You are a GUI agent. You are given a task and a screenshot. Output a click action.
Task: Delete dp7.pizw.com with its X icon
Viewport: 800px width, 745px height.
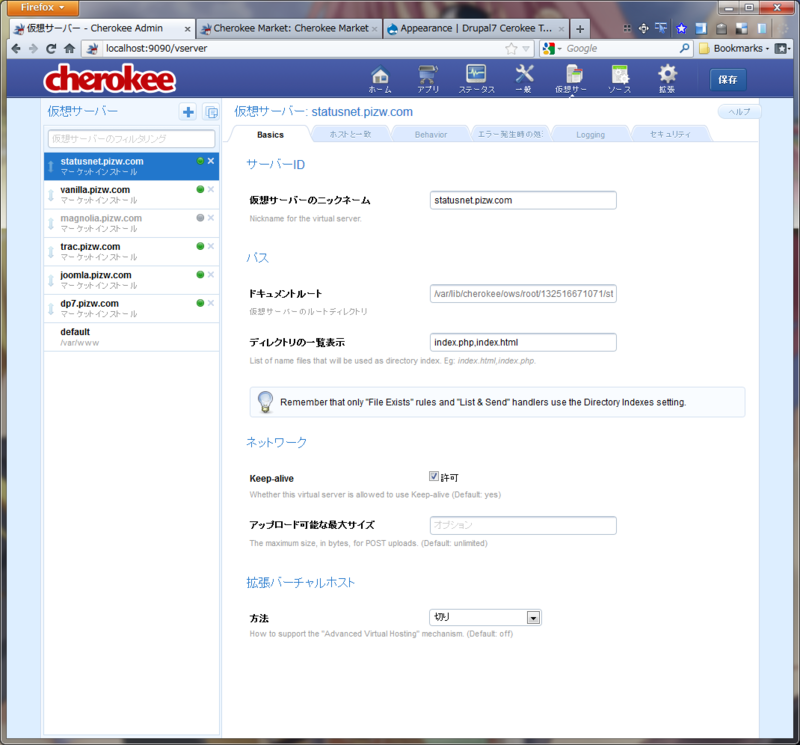(211, 303)
